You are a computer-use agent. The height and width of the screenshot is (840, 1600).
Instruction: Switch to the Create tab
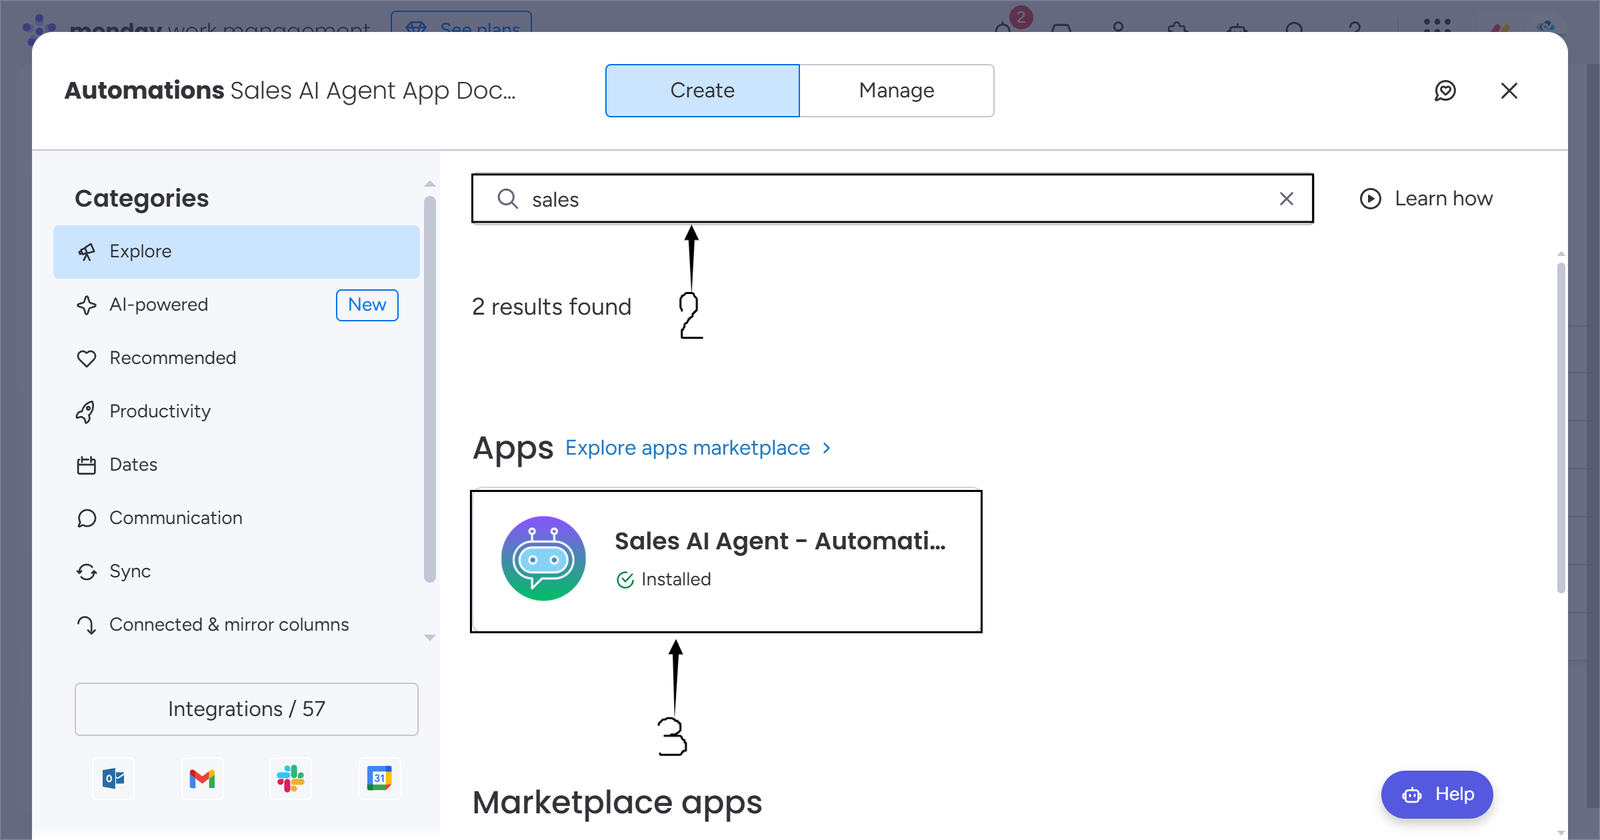click(702, 91)
